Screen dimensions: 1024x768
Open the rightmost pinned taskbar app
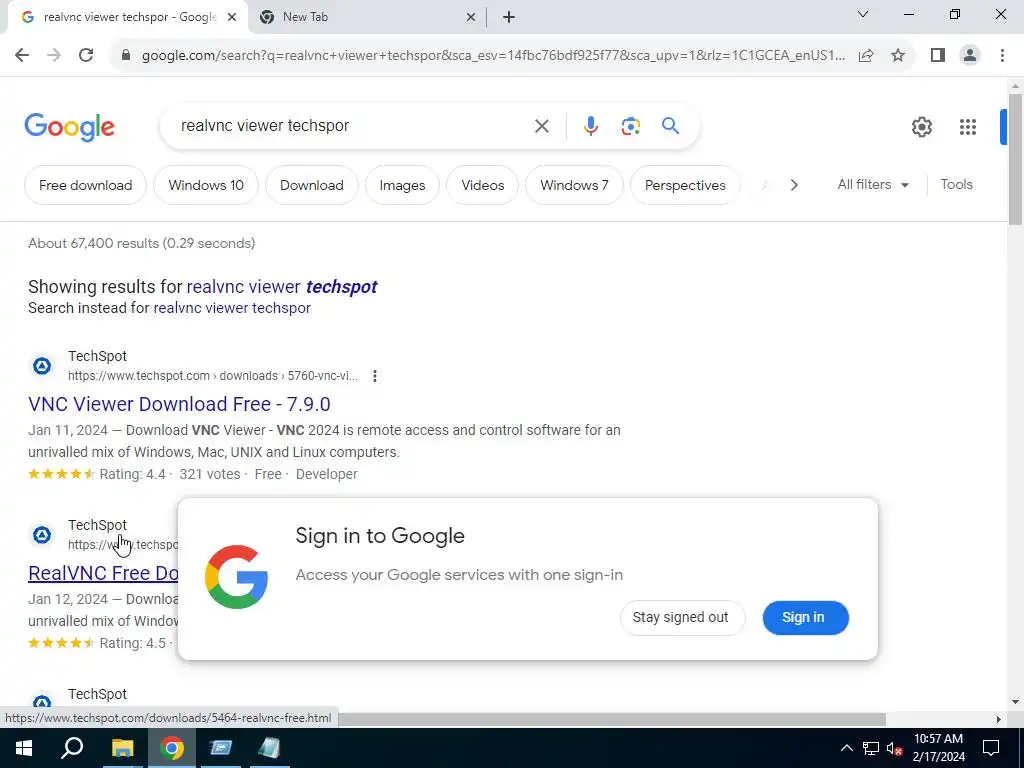point(270,748)
